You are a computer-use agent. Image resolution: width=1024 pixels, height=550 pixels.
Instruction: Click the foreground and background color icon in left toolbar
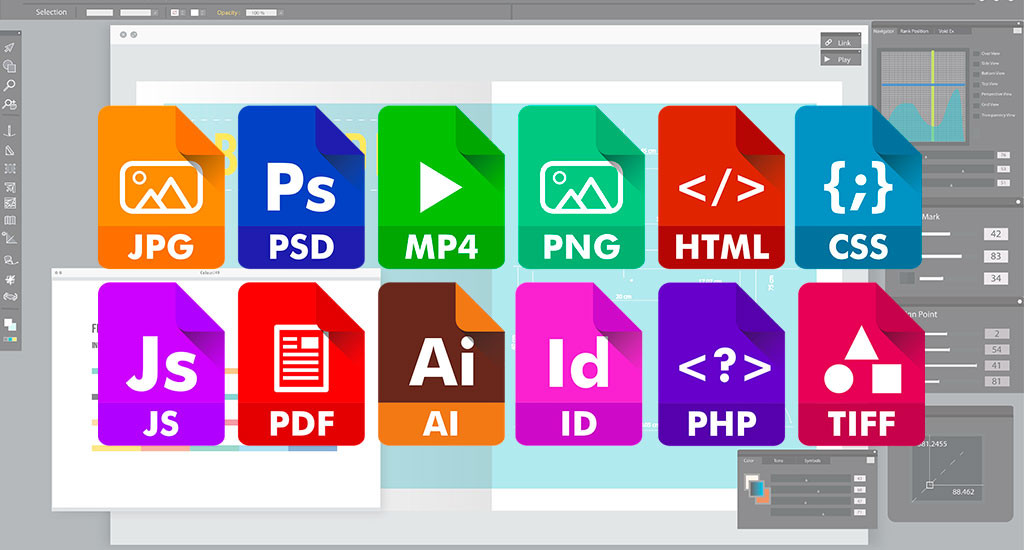10,325
